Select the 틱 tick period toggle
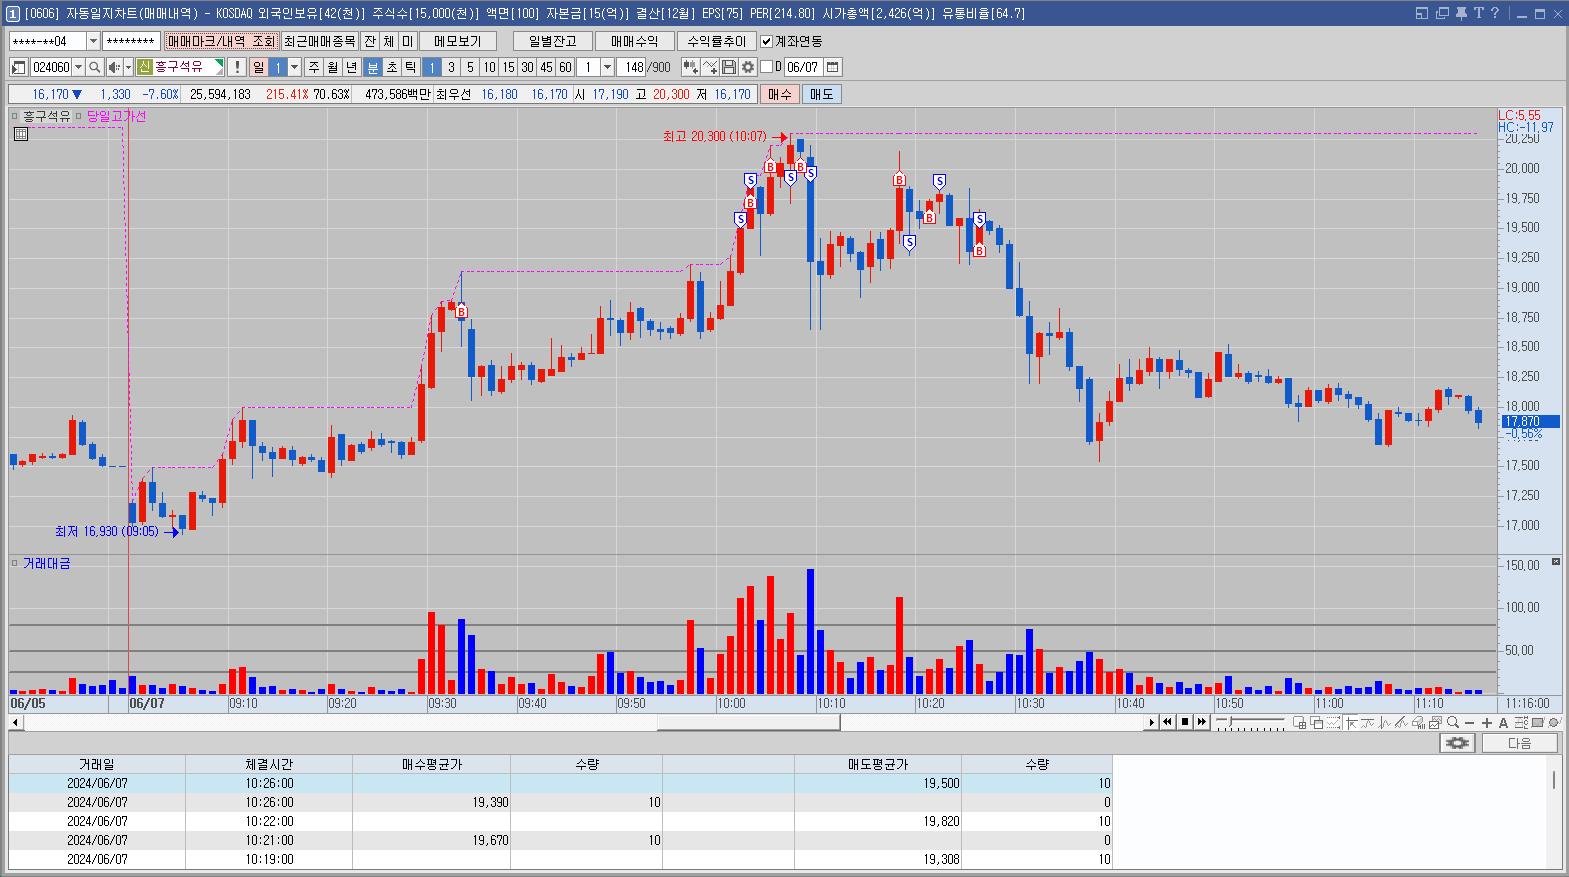 (x=411, y=67)
